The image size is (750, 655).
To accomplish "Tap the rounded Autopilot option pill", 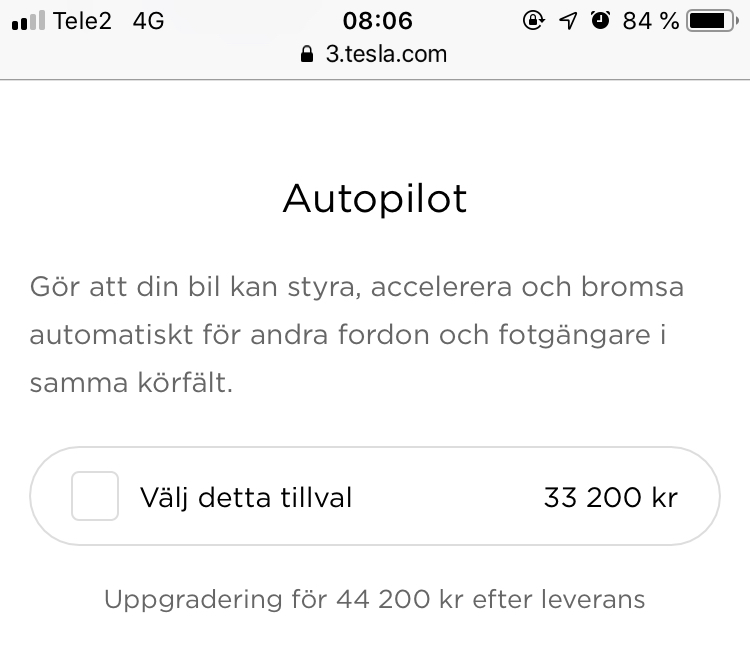I will click(375, 496).
